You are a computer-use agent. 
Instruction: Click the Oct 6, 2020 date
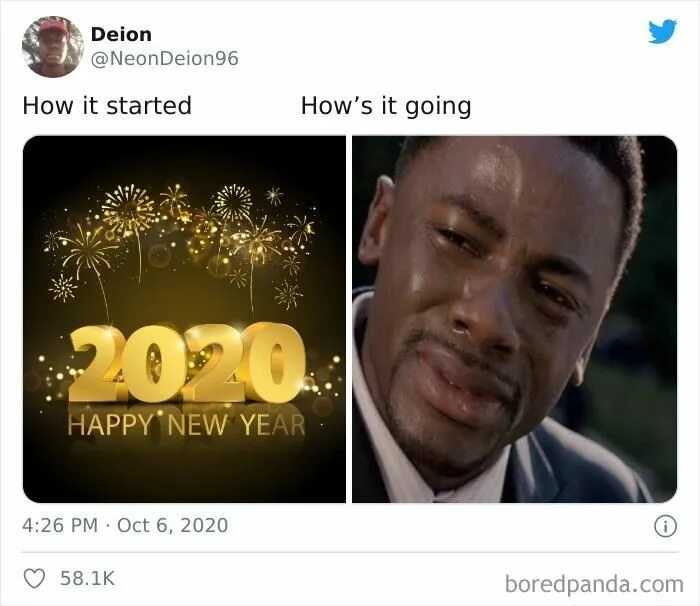172,525
